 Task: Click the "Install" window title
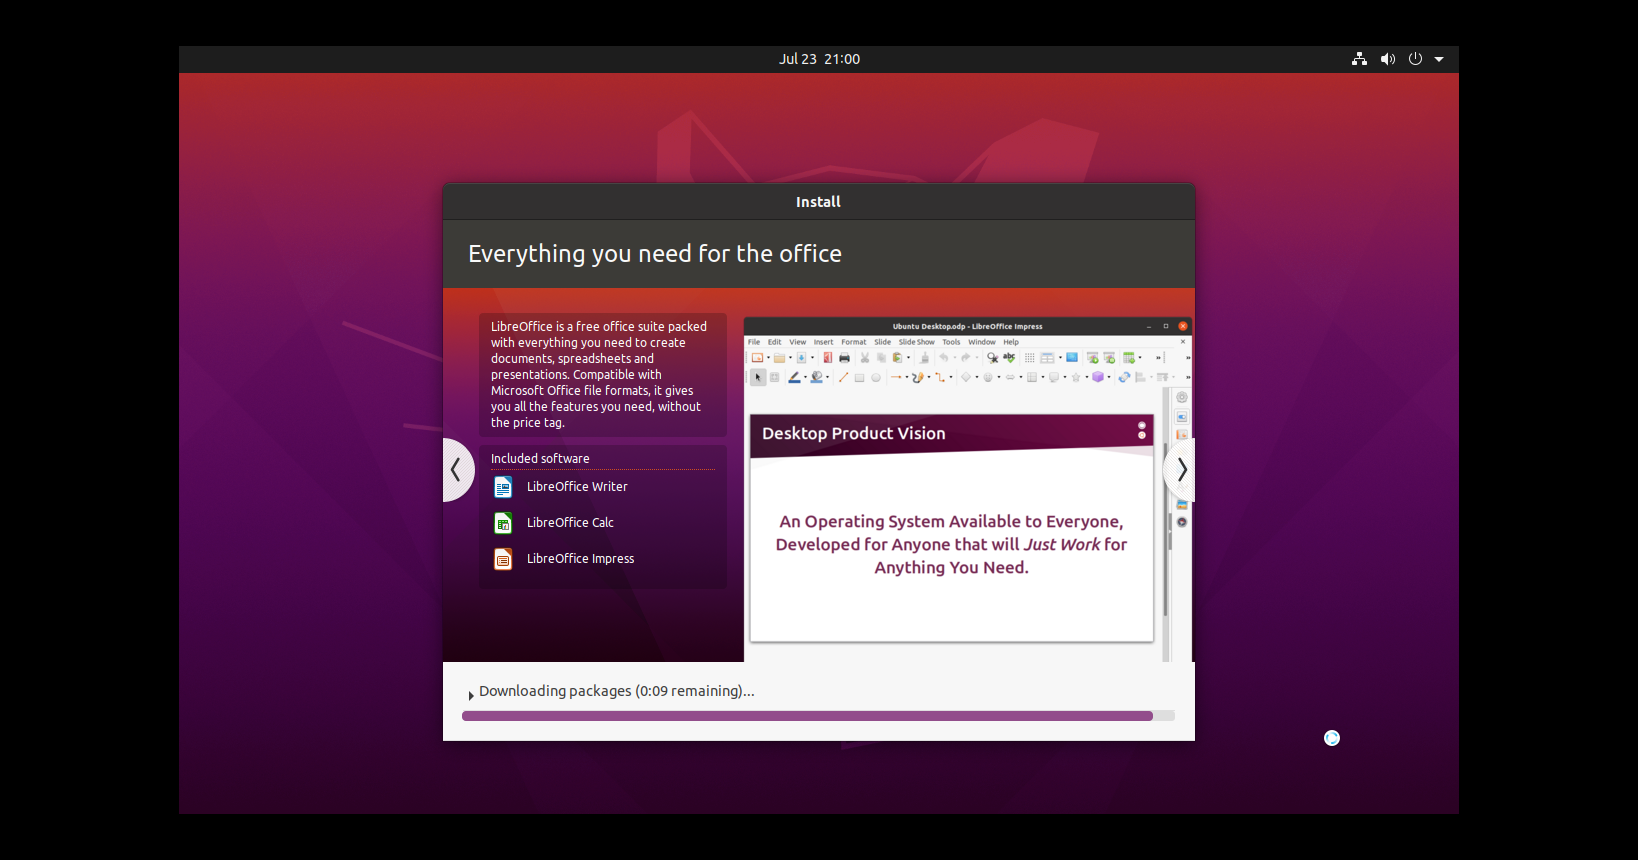click(818, 202)
